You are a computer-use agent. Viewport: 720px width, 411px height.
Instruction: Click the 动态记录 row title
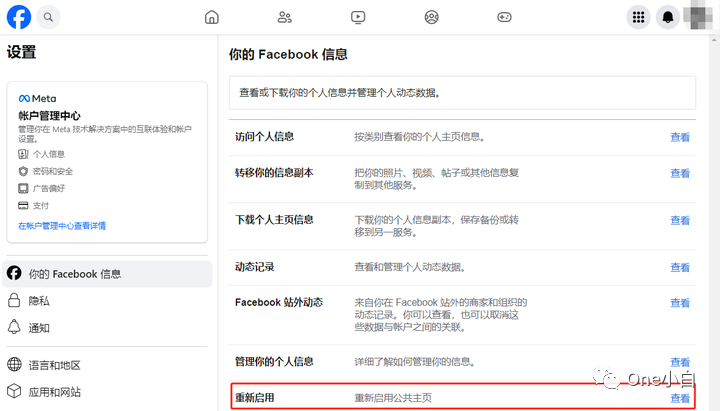[255, 267]
